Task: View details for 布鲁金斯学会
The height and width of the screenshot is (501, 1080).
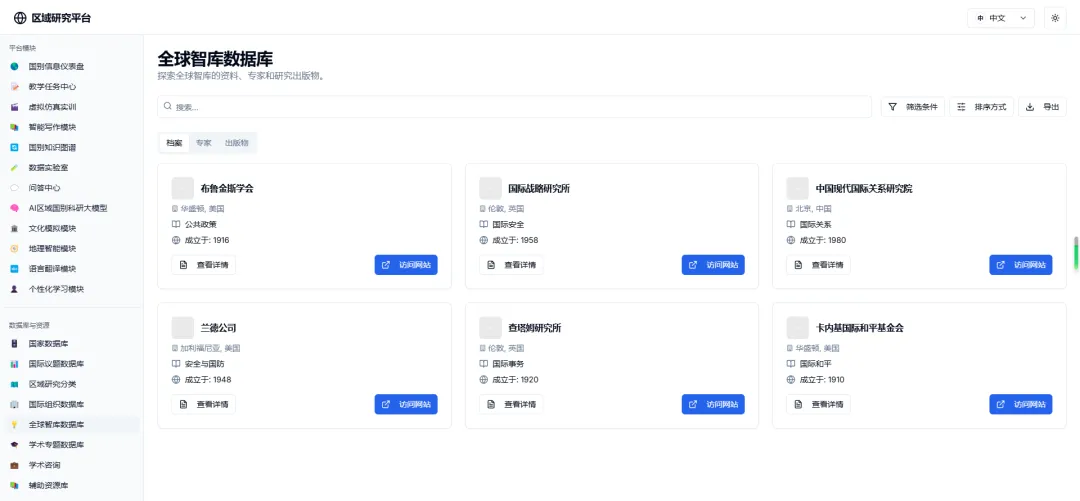Action: (204, 265)
